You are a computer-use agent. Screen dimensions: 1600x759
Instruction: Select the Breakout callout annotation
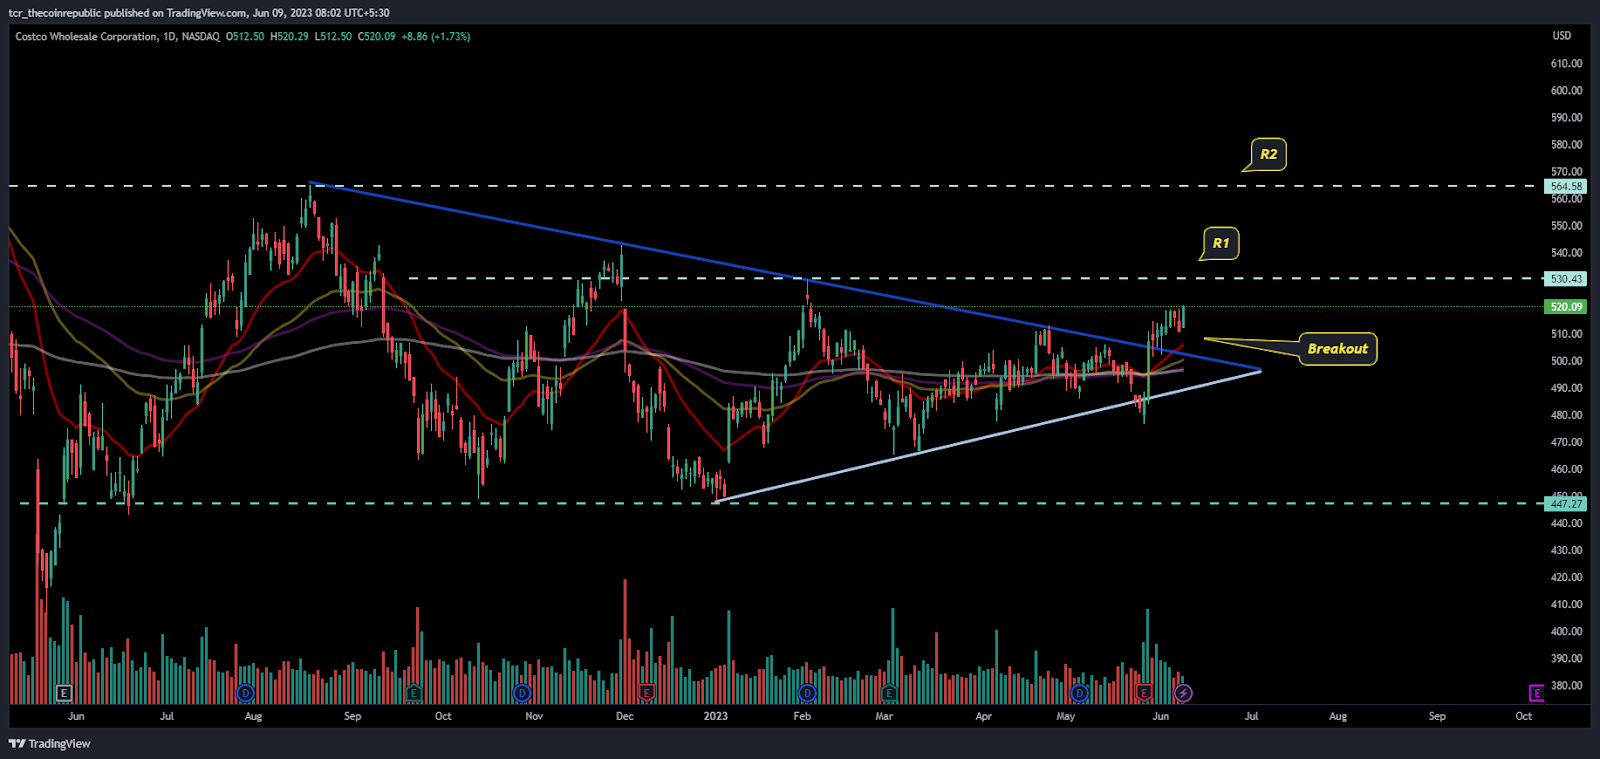pos(1337,349)
